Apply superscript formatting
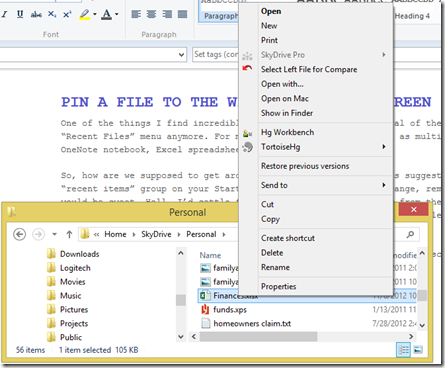The width and height of the screenshot is (445, 368). pos(67,14)
